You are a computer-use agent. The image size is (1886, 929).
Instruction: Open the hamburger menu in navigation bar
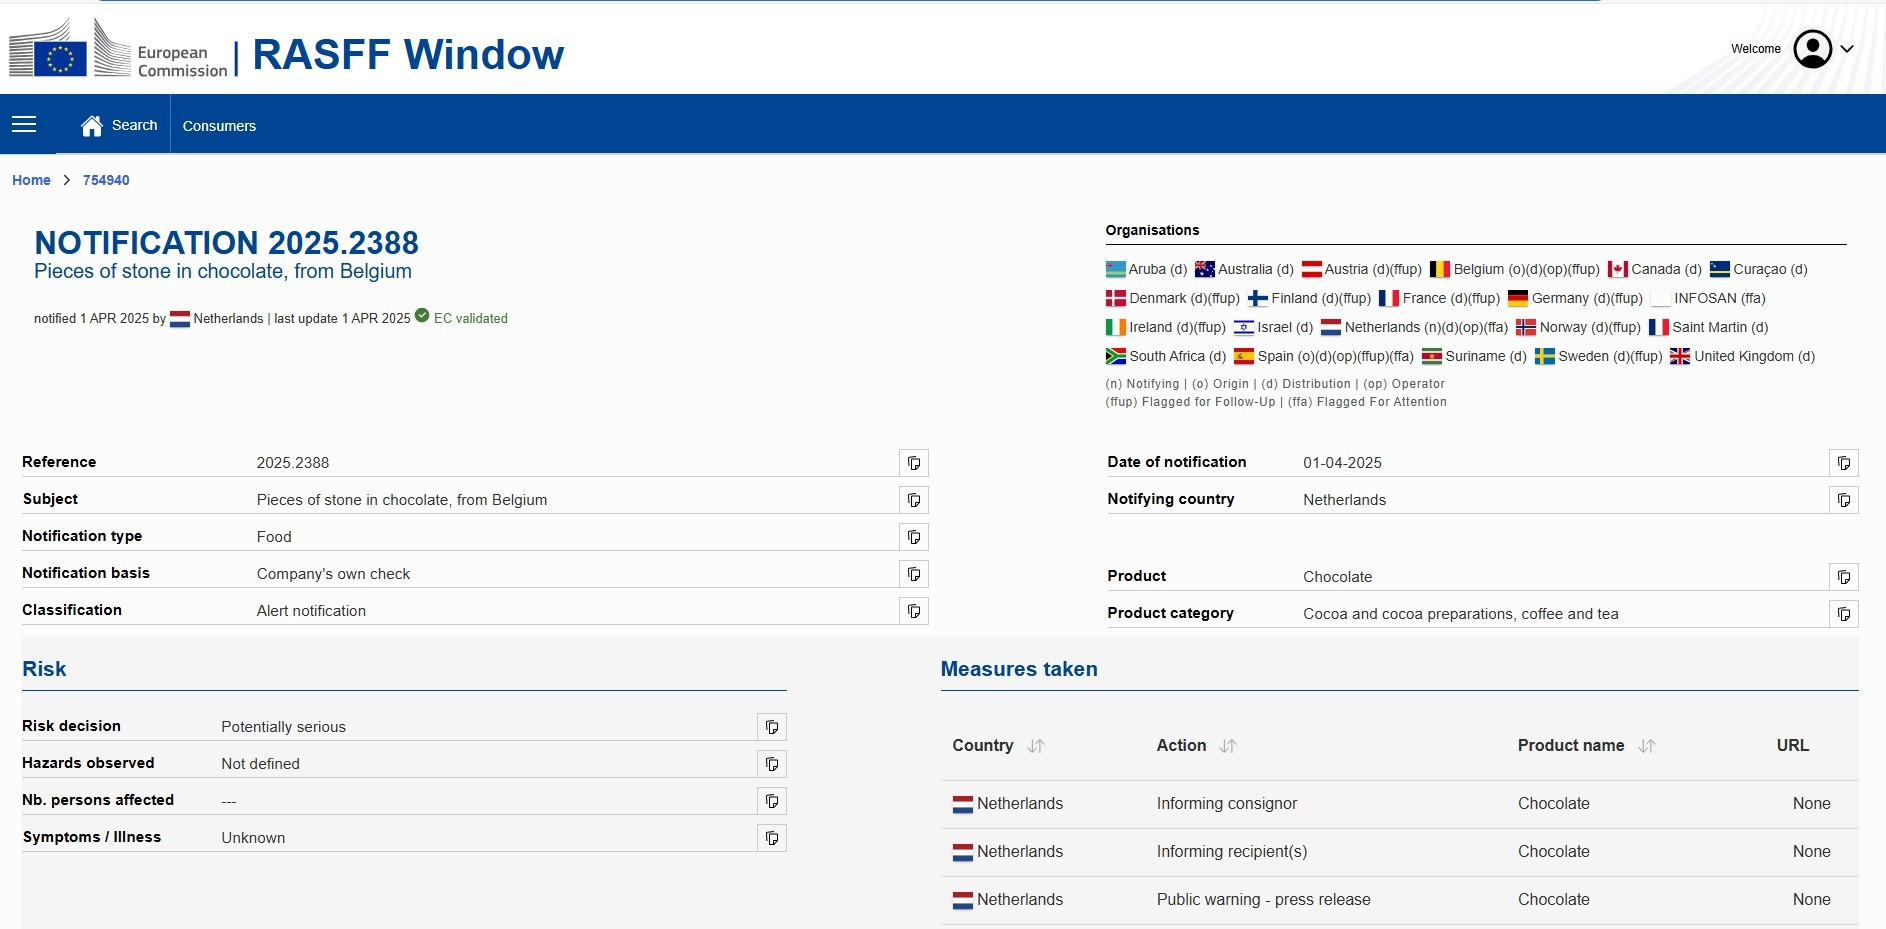pos(24,124)
